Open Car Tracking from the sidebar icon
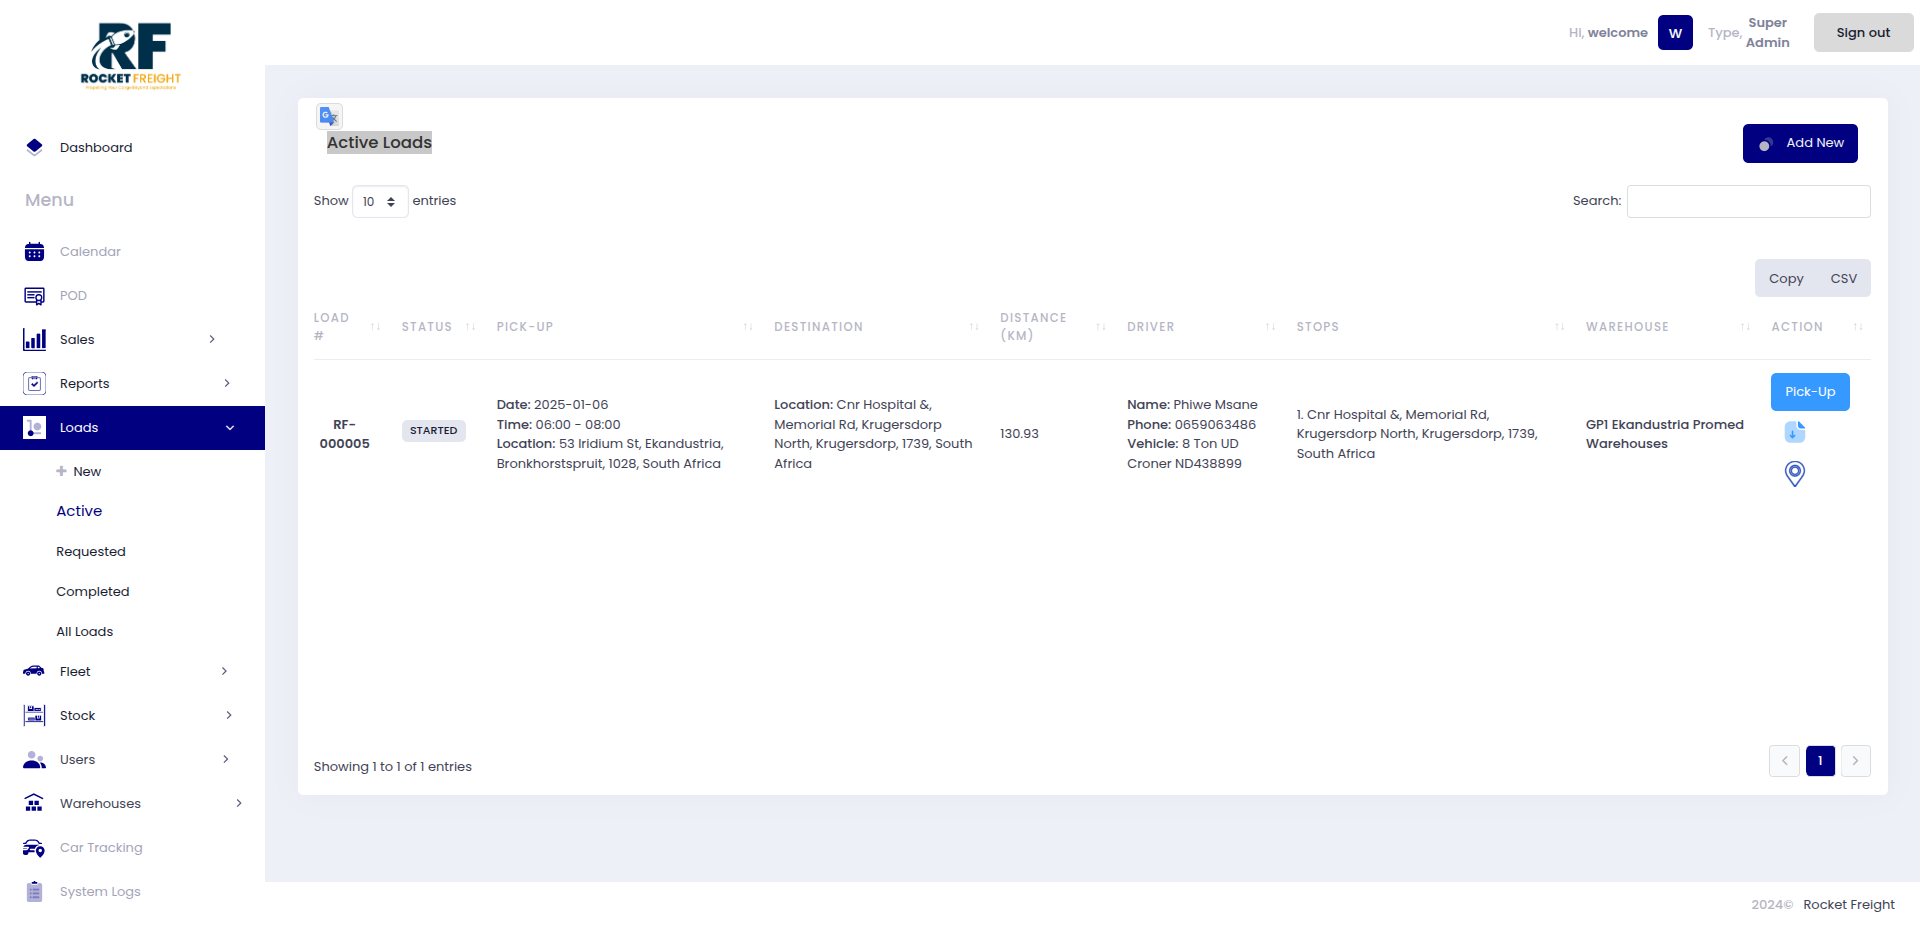The width and height of the screenshot is (1920, 927). [x=34, y=848]
